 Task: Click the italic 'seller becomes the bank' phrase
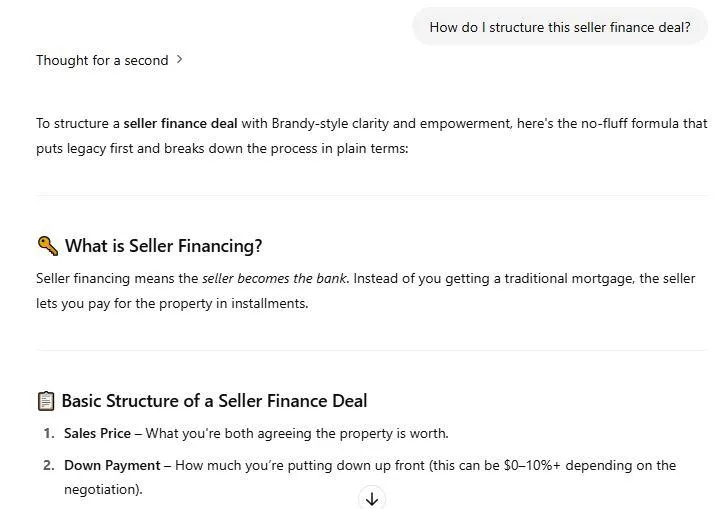point(274,278)
